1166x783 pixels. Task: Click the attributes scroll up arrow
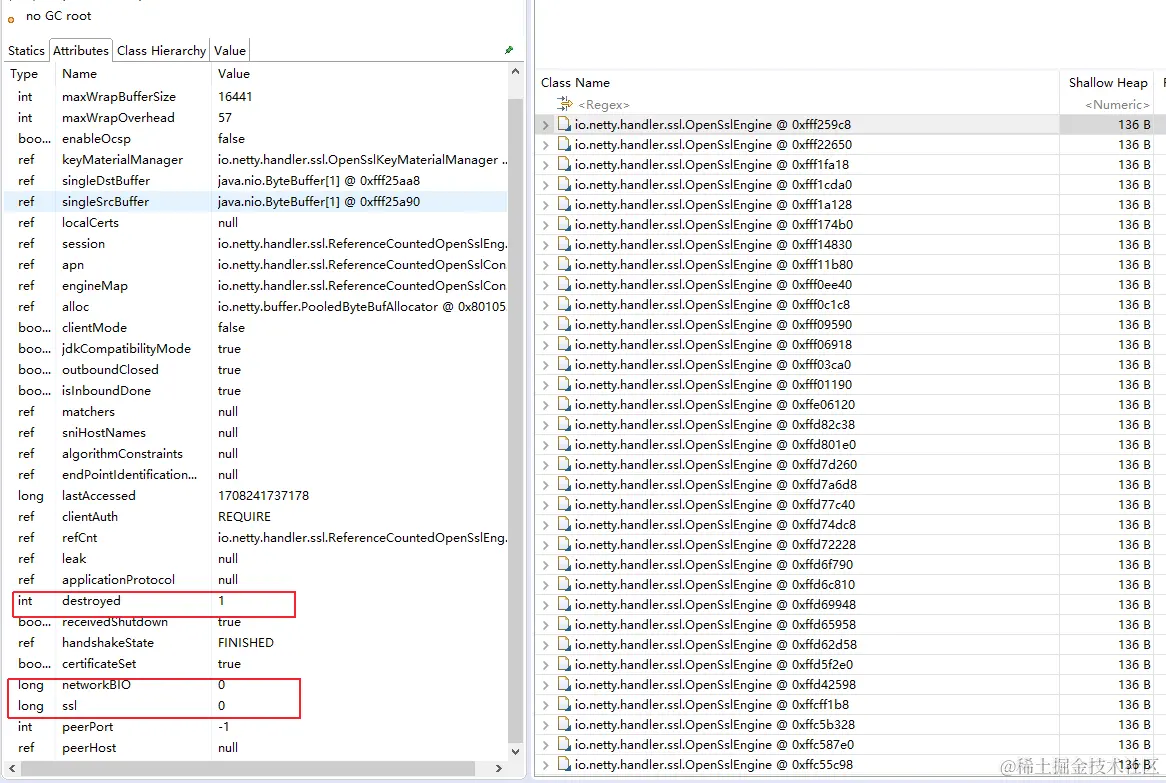point(515,72)
